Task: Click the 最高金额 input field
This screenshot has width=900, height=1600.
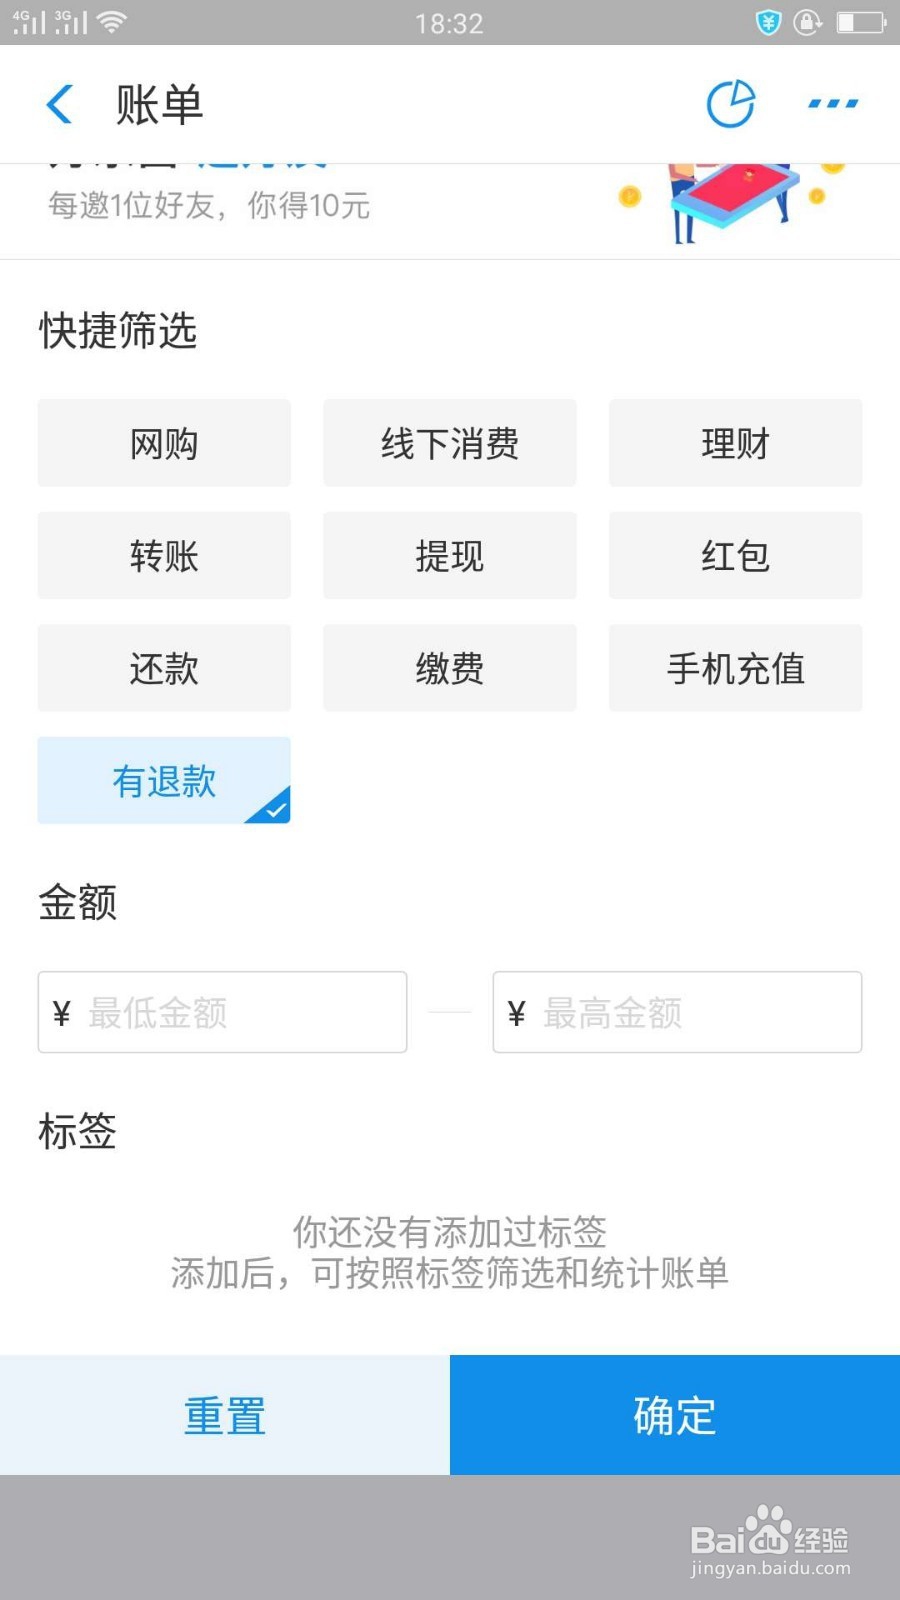Action: [677, 1012]
